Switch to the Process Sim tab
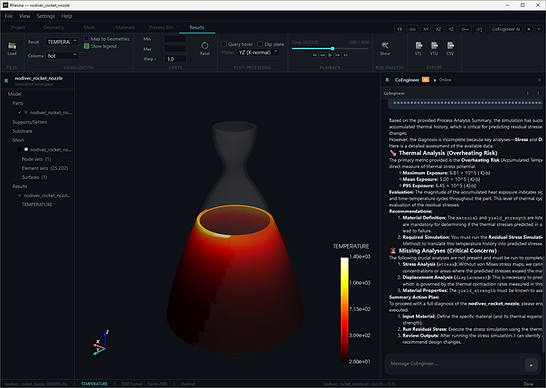This screenshot has width=546, height=388. [161, 27]
